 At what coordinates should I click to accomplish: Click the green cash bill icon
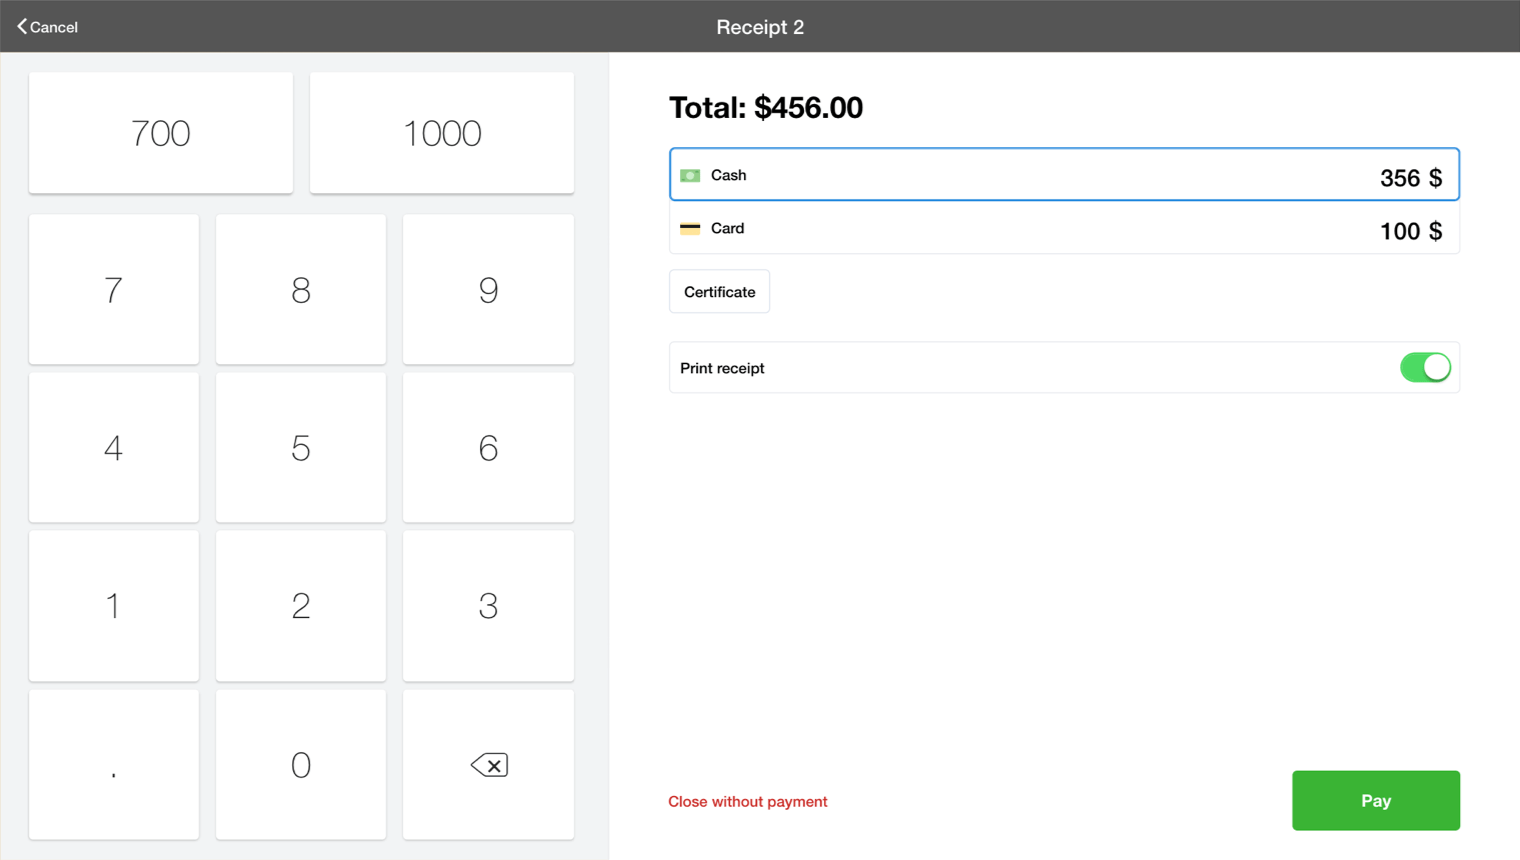690,175
